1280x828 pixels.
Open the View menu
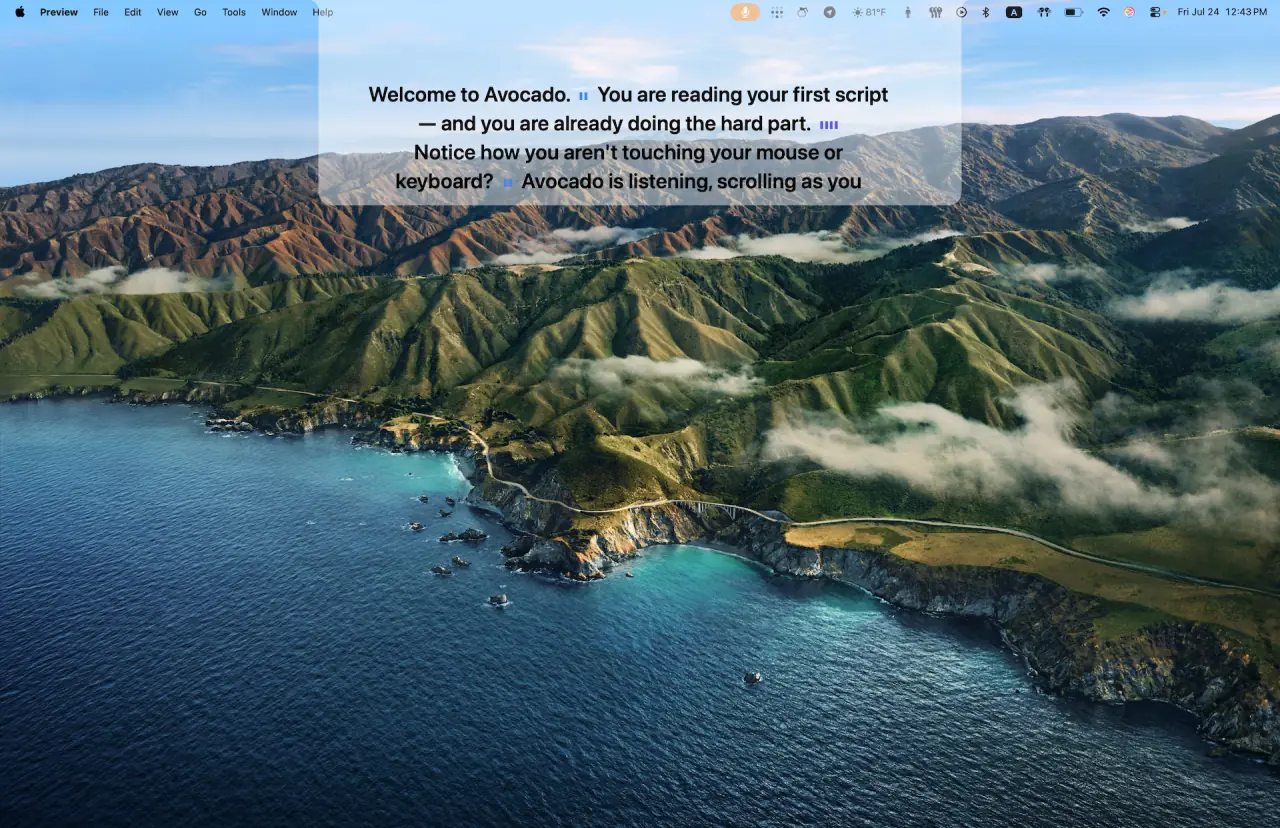coord(168,12)
